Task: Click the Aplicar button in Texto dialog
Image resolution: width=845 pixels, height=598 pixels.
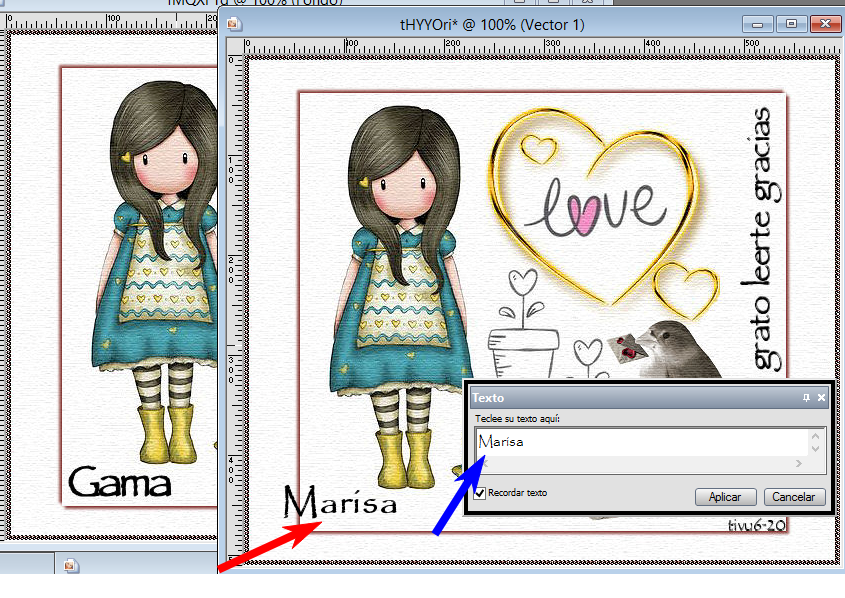Action: click(x=725, y=497)
